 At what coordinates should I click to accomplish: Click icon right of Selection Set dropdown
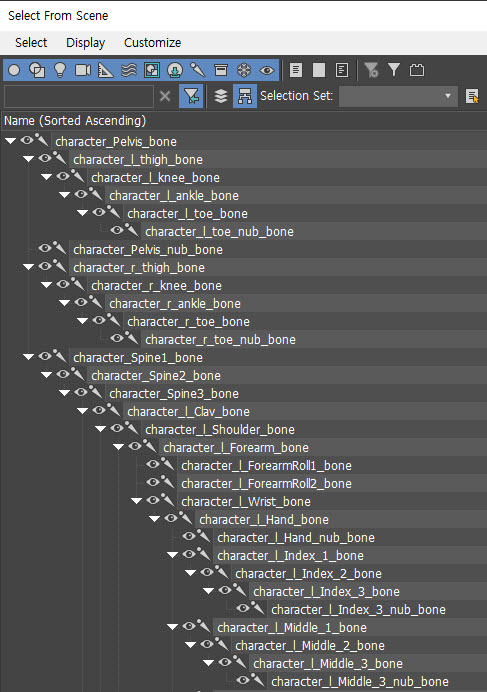(472, 96)
